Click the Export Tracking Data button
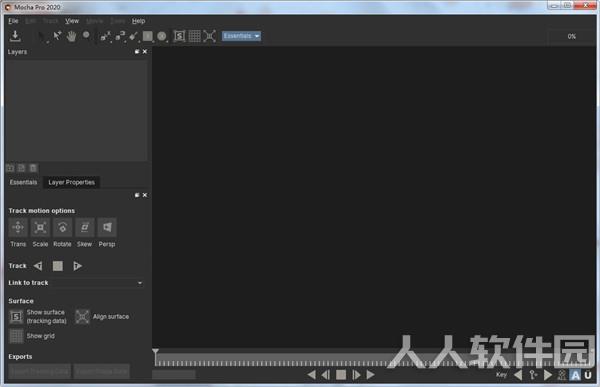The width and height of the screenshot is (600, 387). click(x=40, y=371)
